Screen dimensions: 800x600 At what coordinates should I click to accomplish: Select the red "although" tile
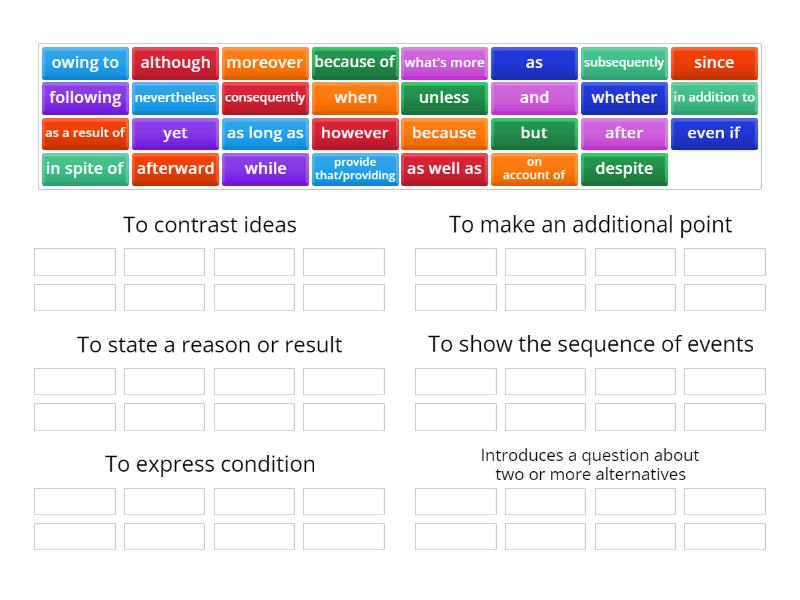pyautogui.click(x=175, y=63)
